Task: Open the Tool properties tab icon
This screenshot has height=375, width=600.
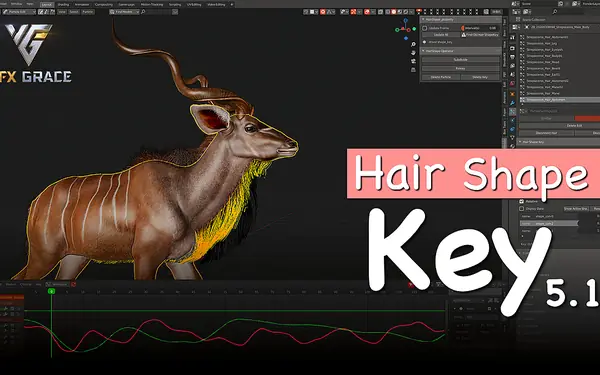Action: 512,38
